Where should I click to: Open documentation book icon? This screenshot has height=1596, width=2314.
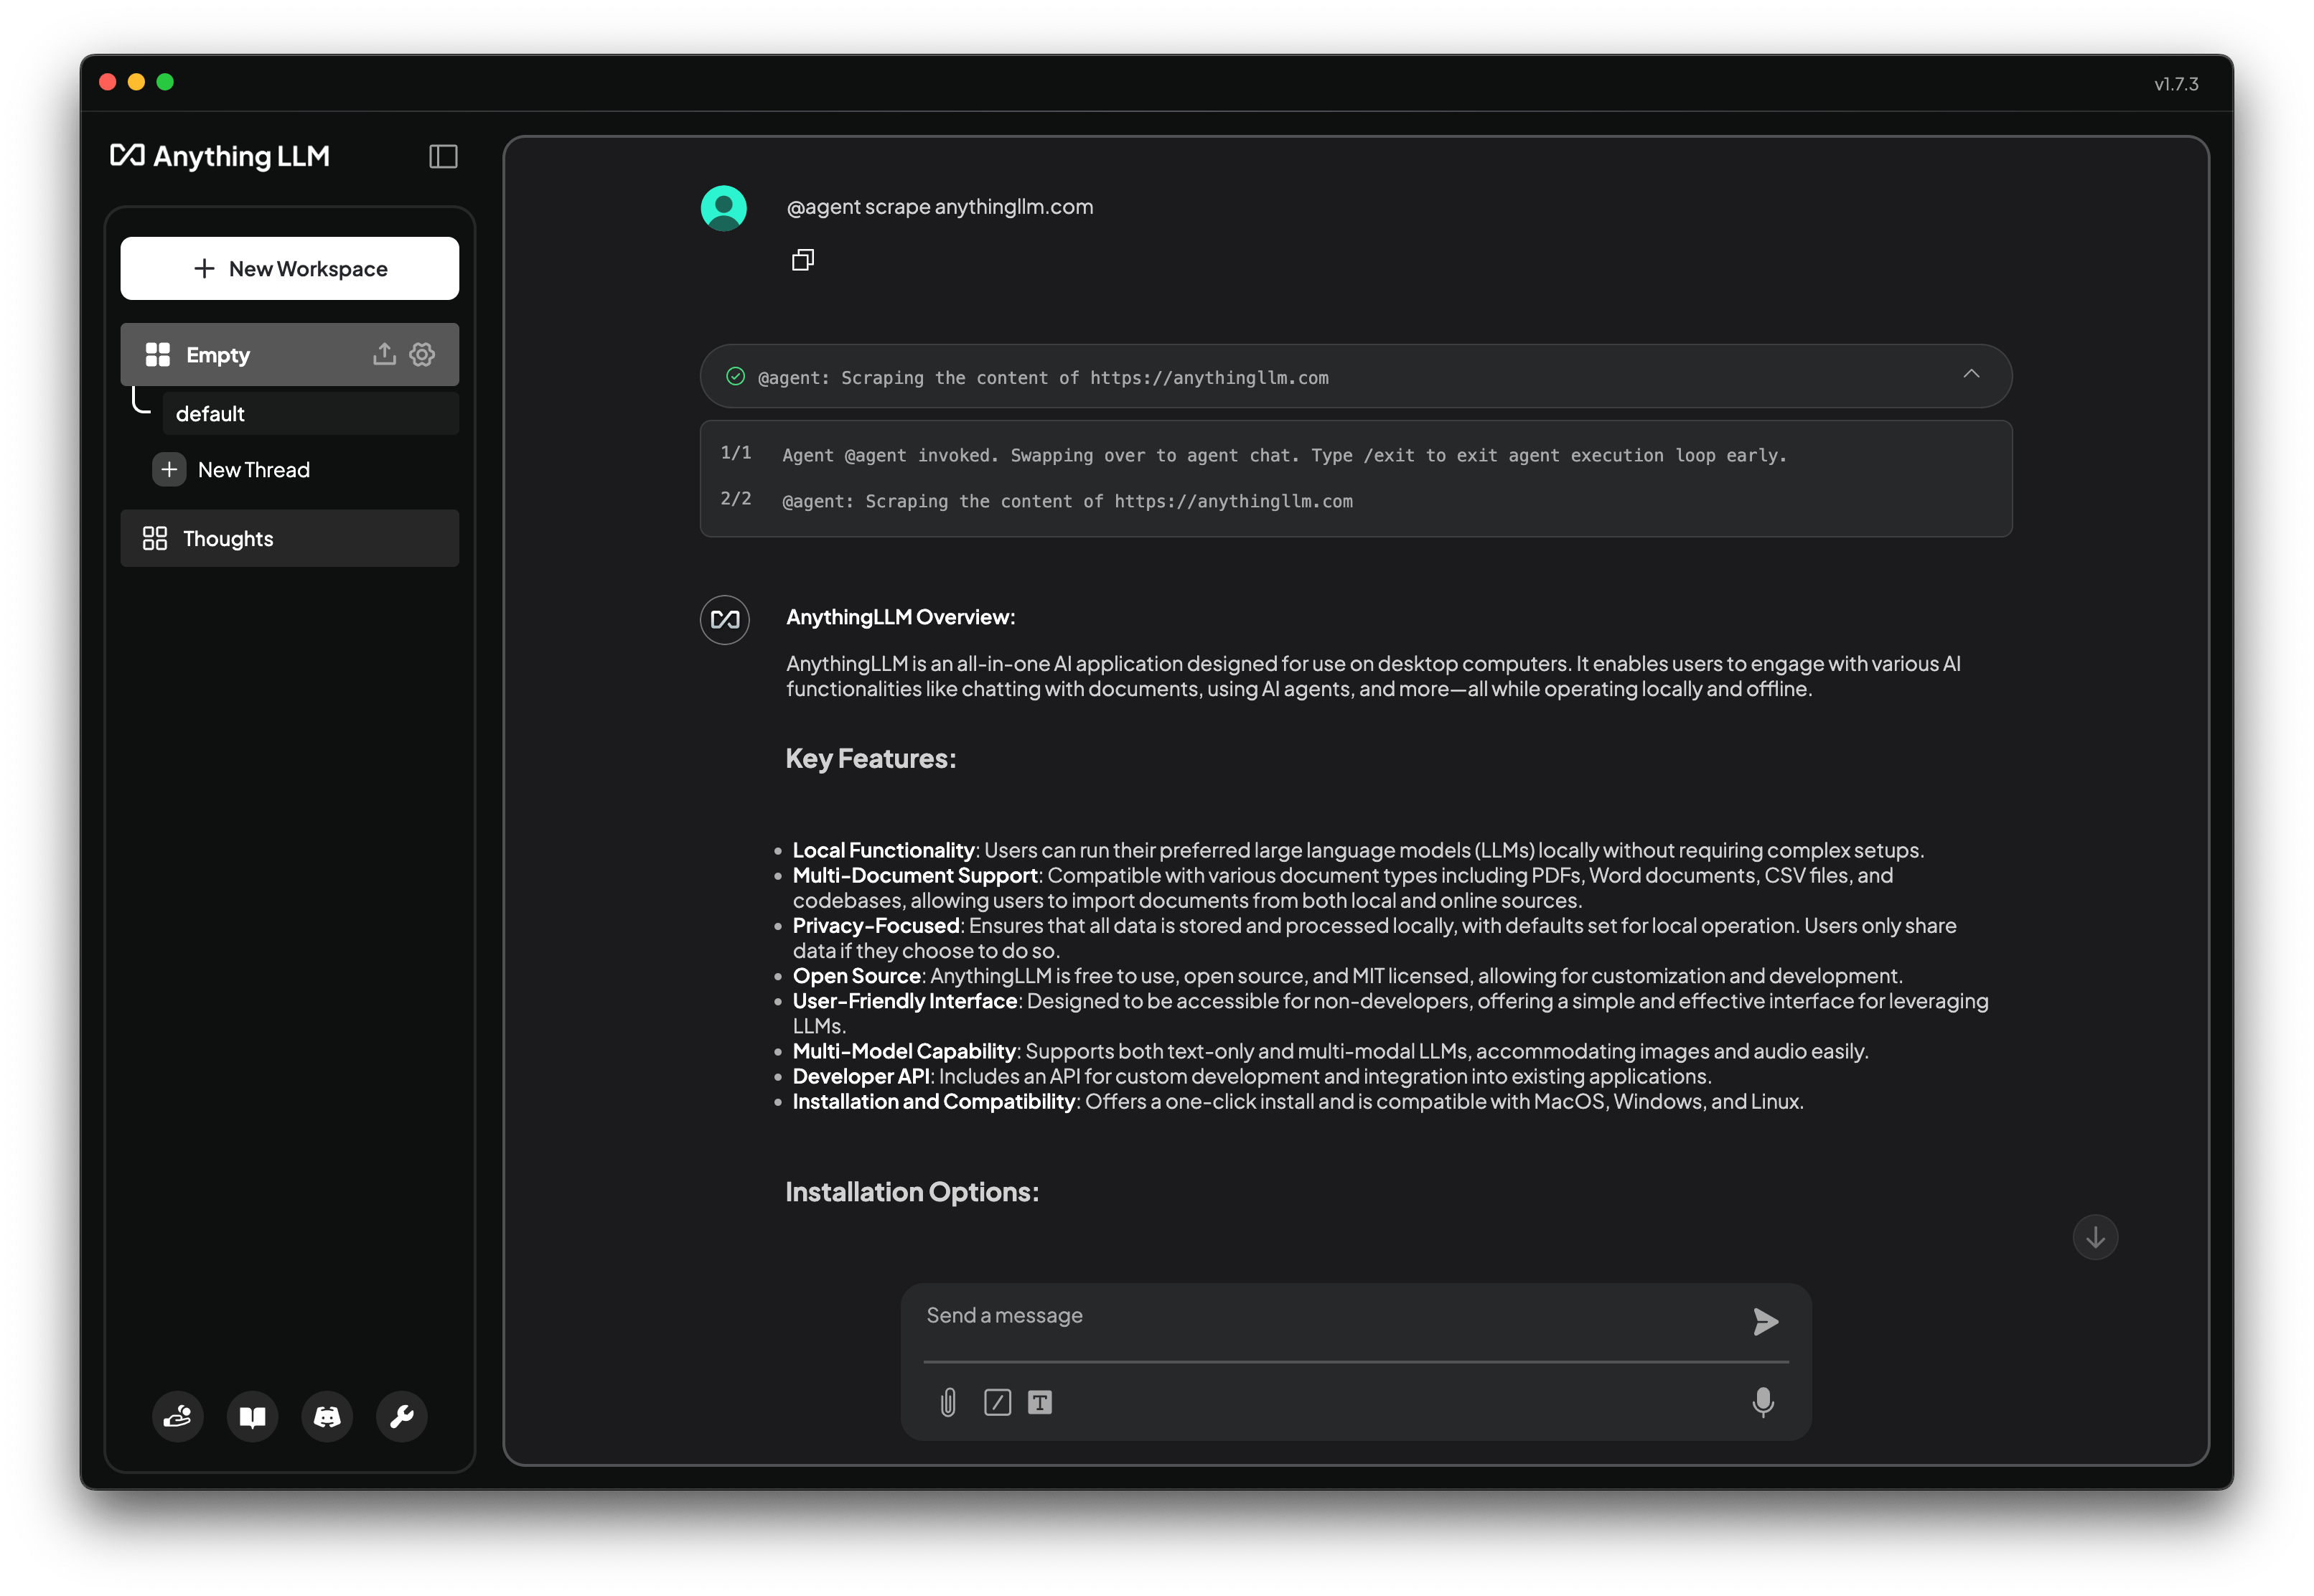(x=253, y=1417)
